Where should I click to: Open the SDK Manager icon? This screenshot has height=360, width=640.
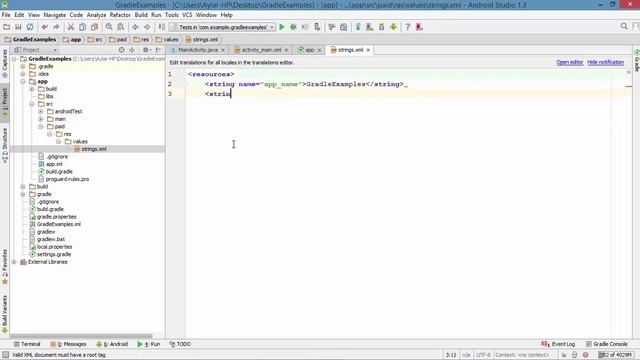point(382,27)
